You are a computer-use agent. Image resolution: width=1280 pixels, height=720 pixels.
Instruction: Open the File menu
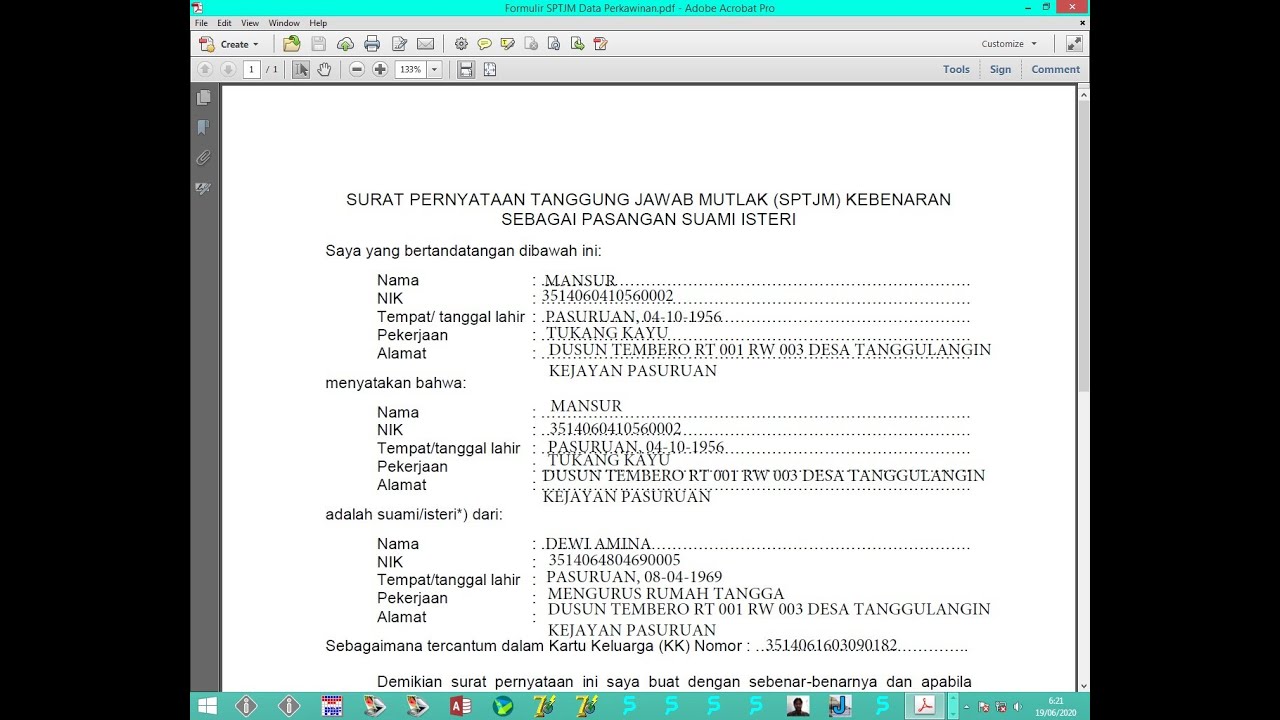click(202, 23)
